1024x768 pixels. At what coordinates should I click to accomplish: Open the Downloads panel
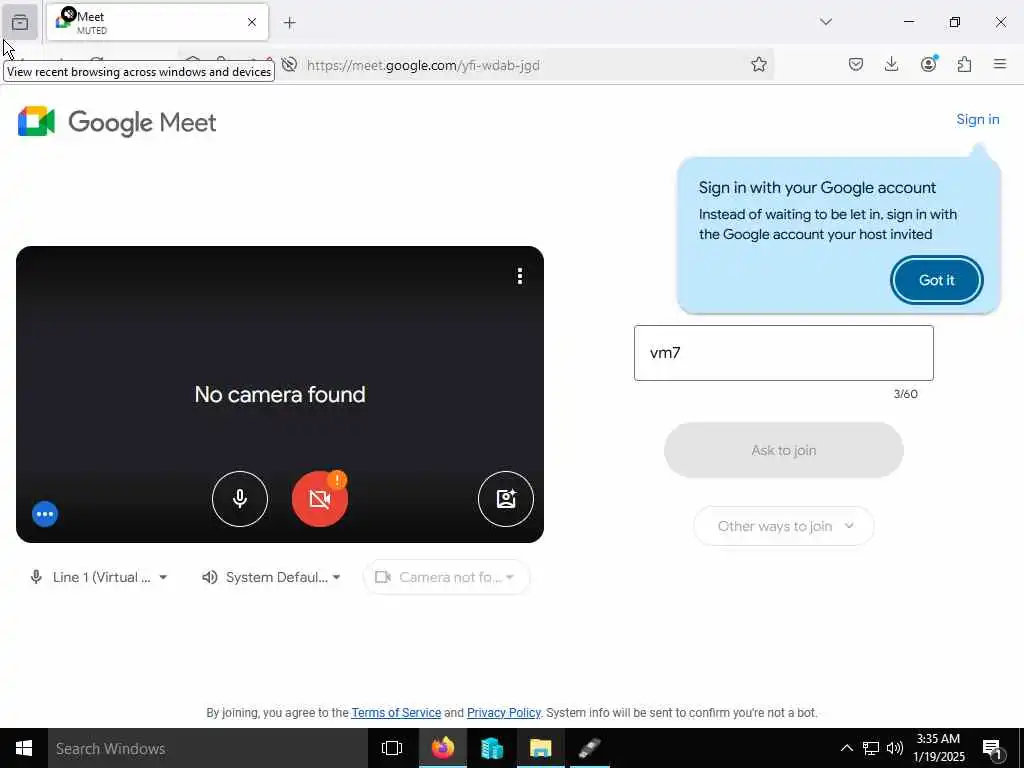tap(891, 64)
